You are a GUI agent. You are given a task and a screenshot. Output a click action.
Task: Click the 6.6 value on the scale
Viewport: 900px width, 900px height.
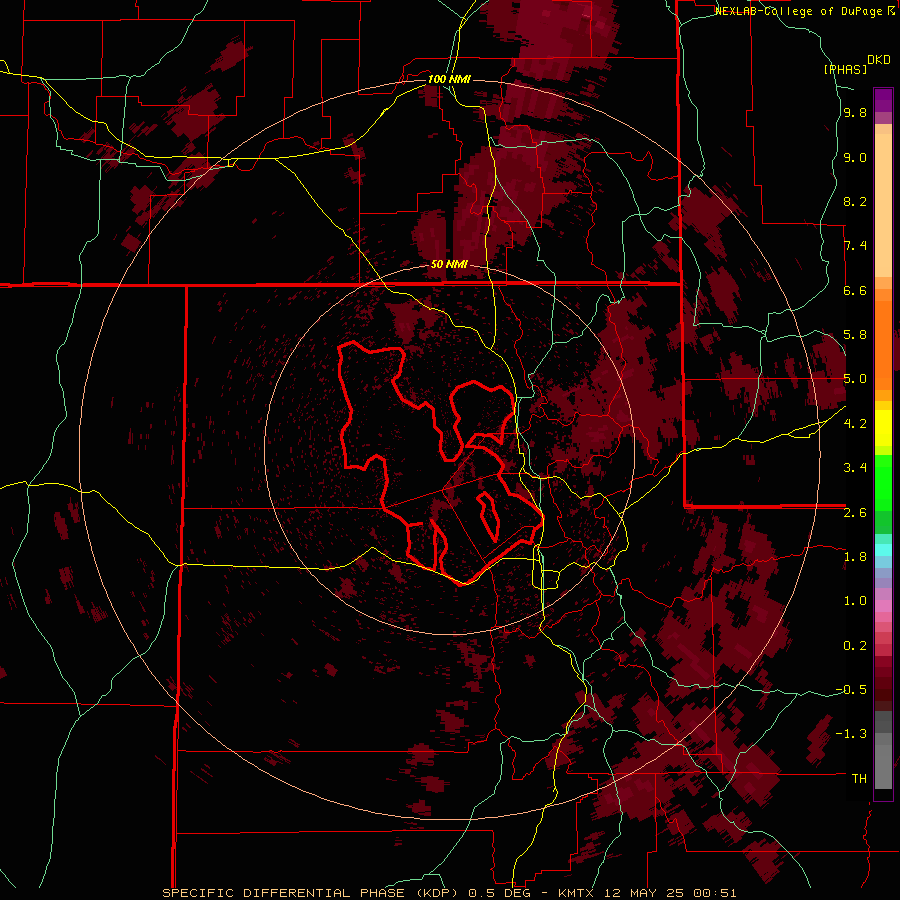pos(855,290)
